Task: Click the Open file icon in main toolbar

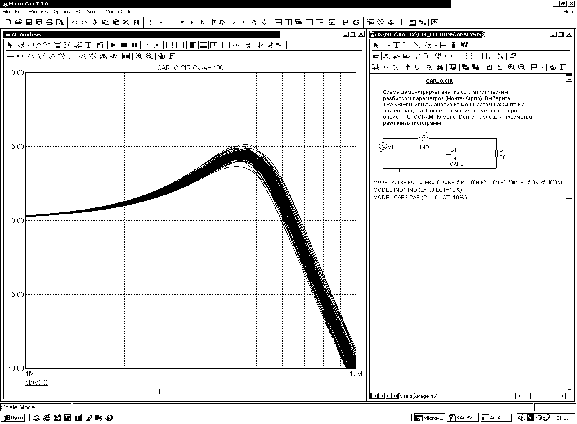Action: (18, 22)
